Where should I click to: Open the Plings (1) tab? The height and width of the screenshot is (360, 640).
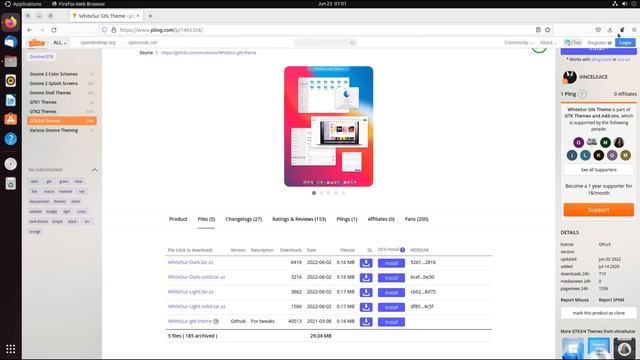347,219
